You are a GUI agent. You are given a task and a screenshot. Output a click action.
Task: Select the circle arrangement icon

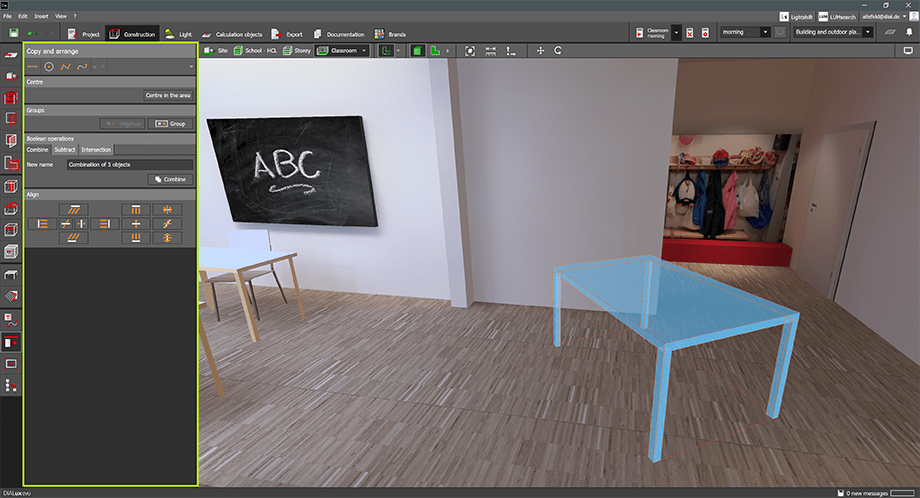coord(48,66)
